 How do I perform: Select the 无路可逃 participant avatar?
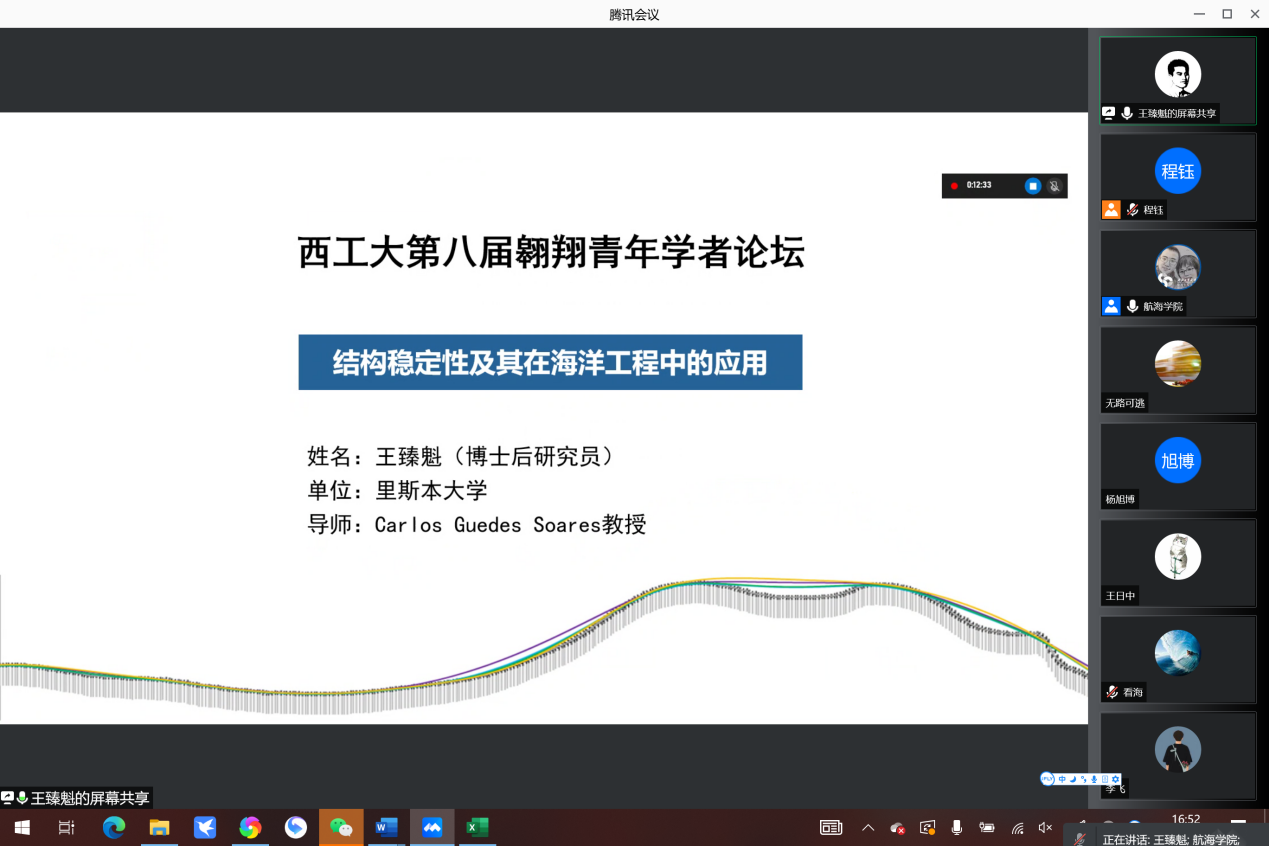(1177, 364)
